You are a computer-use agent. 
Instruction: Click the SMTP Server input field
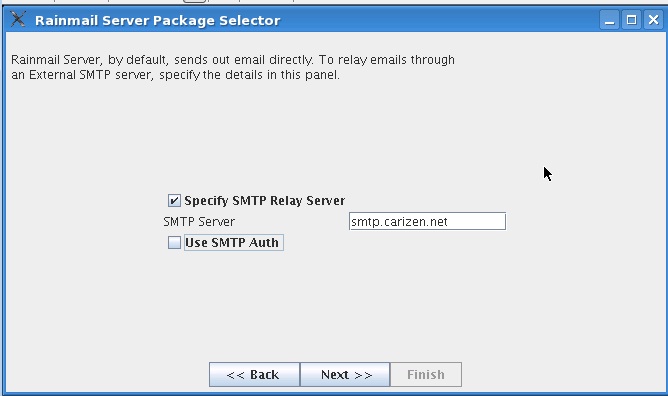click(427, 221)
